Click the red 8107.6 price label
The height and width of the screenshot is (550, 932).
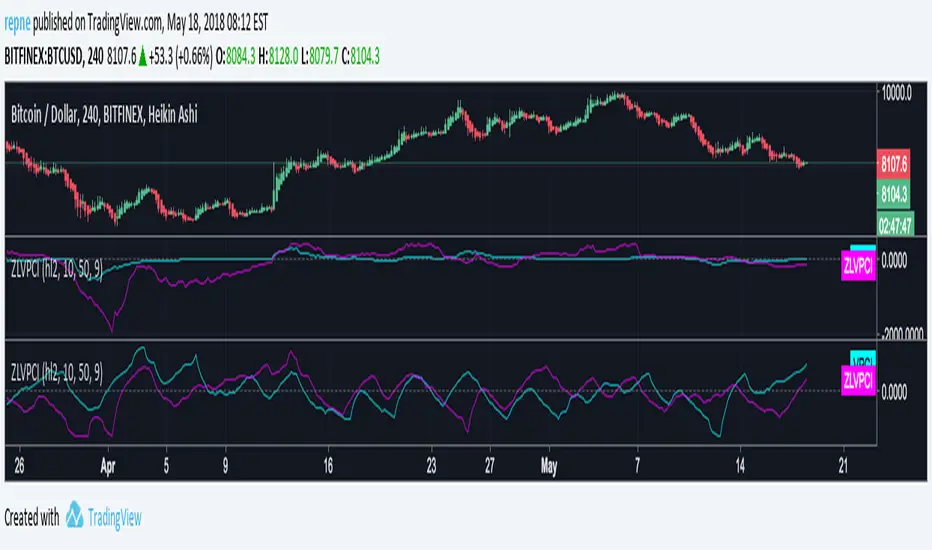893,164
